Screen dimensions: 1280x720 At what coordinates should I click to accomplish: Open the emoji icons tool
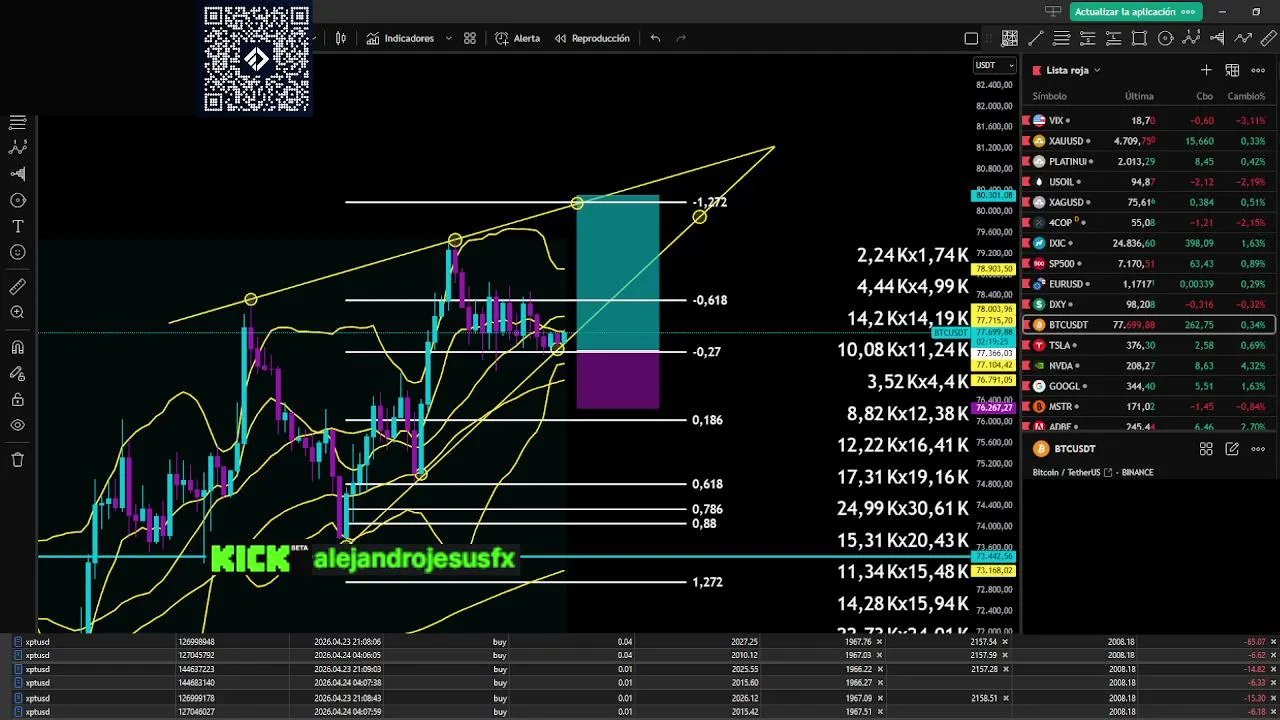[x=17, y=253]
